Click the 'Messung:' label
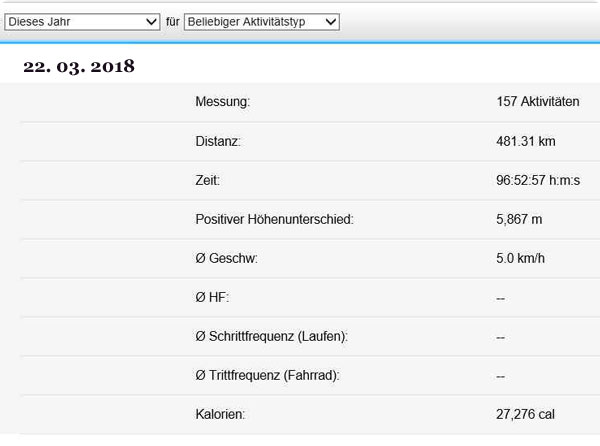 (222, 102)
